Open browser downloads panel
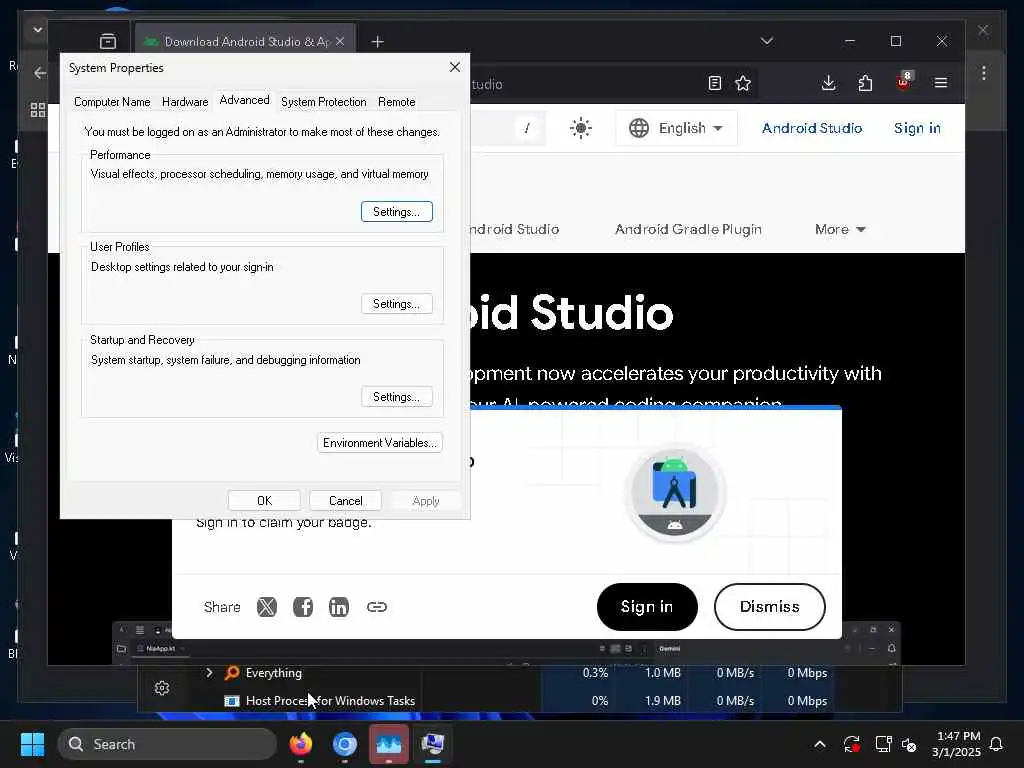1024x768 pixels. [x=829, y=83]
